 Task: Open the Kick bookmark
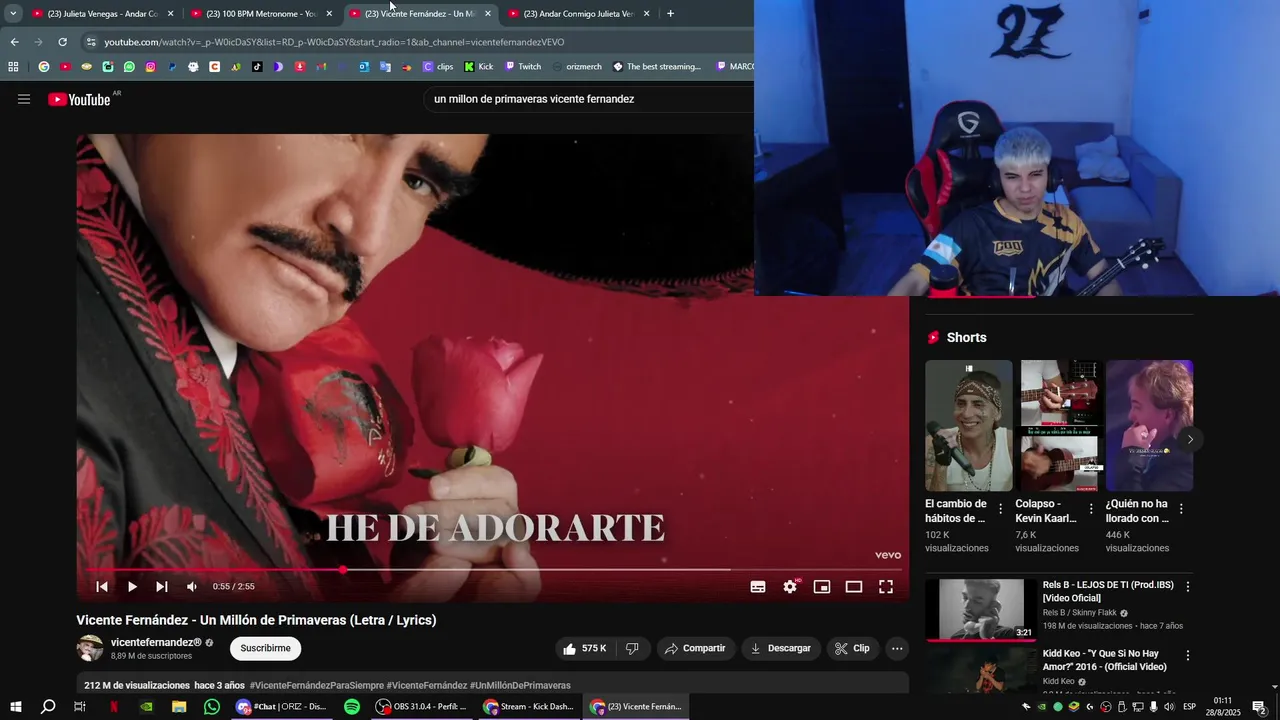point(479,67)
